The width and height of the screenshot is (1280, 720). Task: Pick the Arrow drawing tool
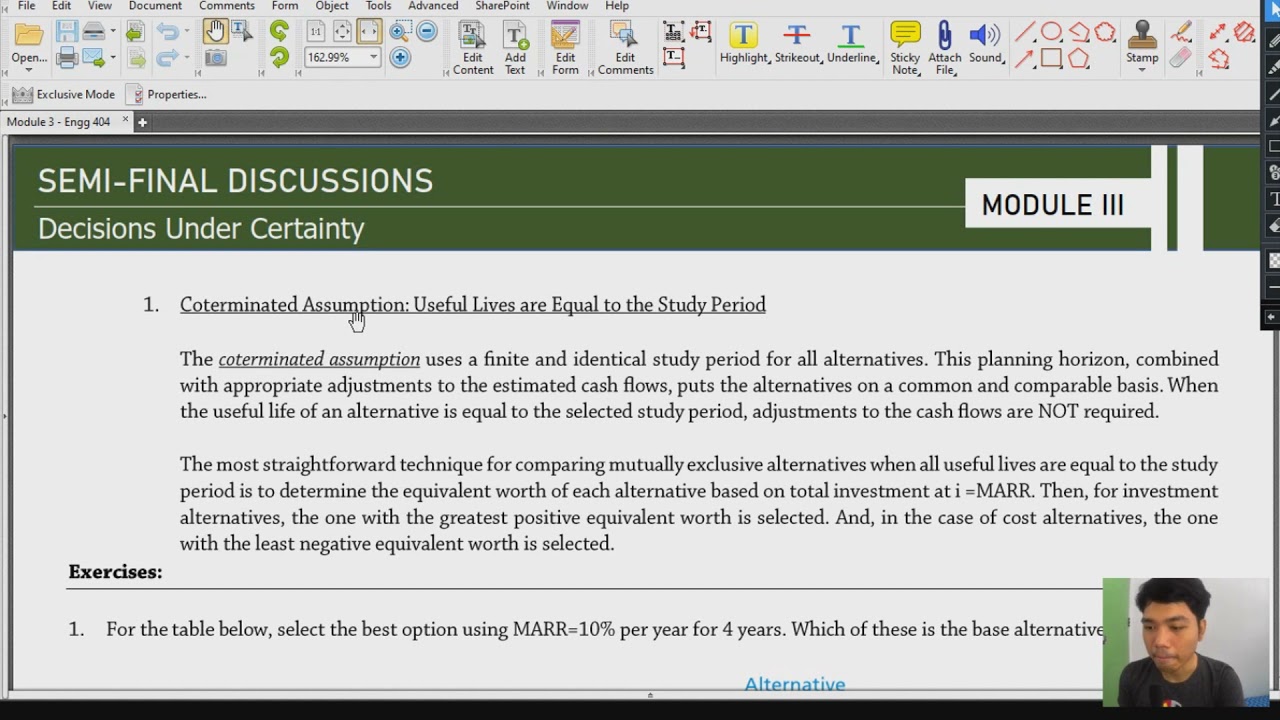pos(1025,58)
